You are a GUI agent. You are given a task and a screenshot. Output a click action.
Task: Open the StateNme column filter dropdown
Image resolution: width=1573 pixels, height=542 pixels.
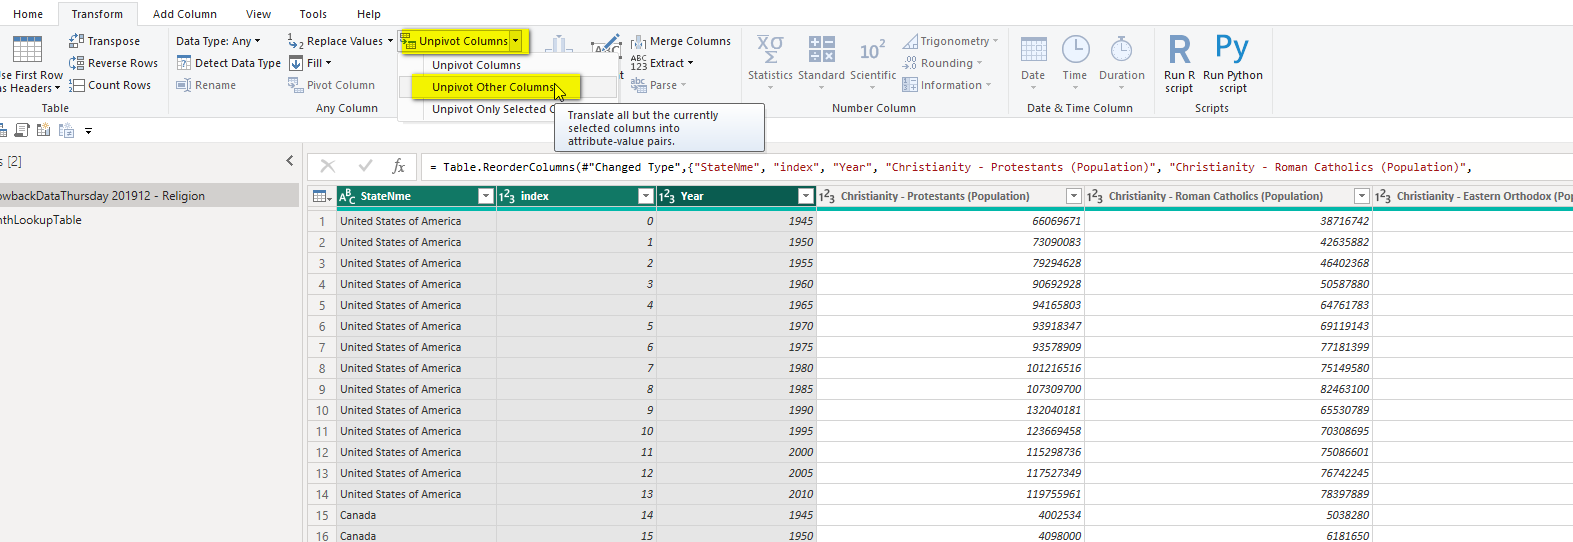pyautogui.click(x=486, y=196)
